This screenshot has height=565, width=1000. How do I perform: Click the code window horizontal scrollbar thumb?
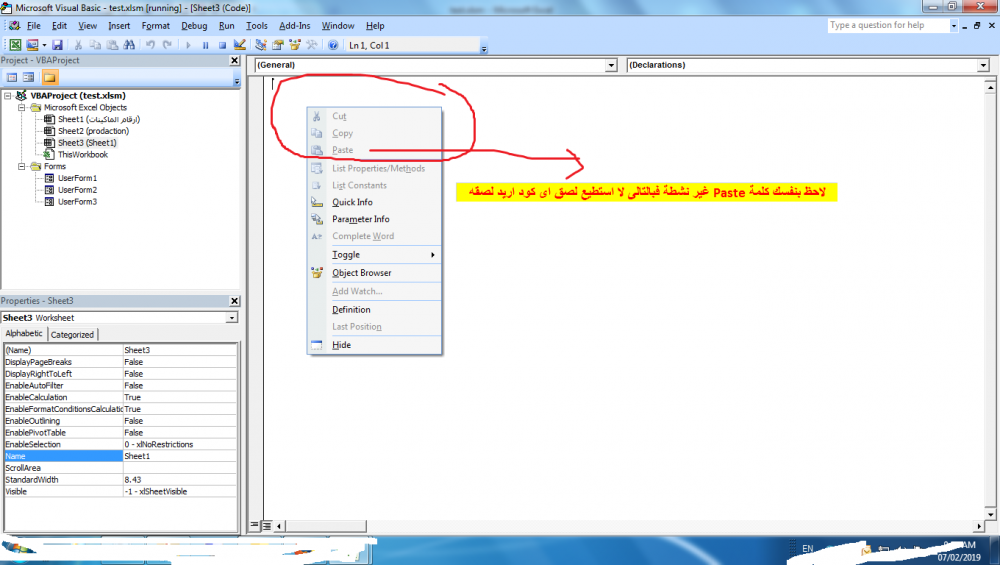(326, 526)
